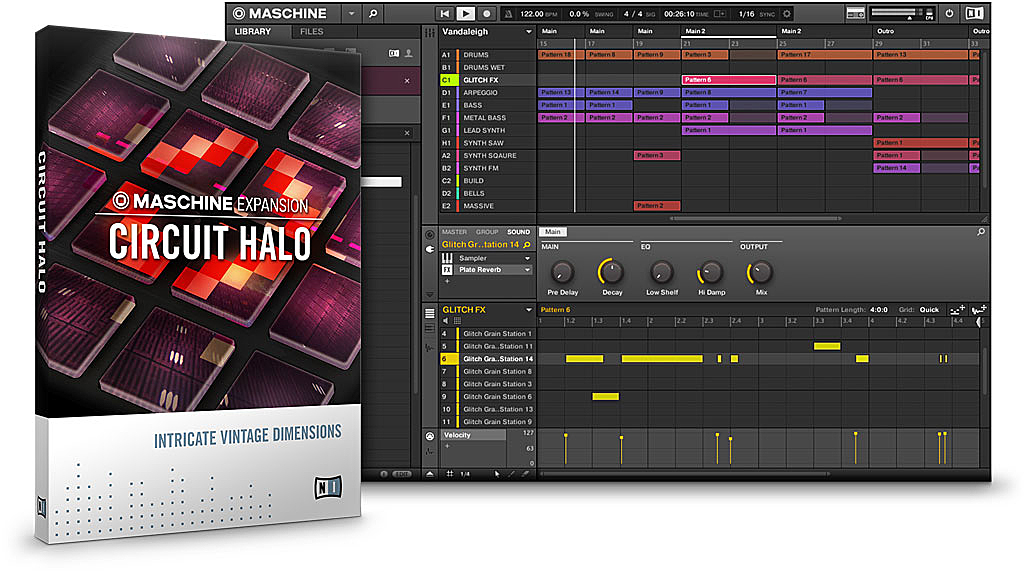Viewport: 1024px width, 576px height.
Task: Select the Main 2 scene at bar 21
Action: coord(728,31)
